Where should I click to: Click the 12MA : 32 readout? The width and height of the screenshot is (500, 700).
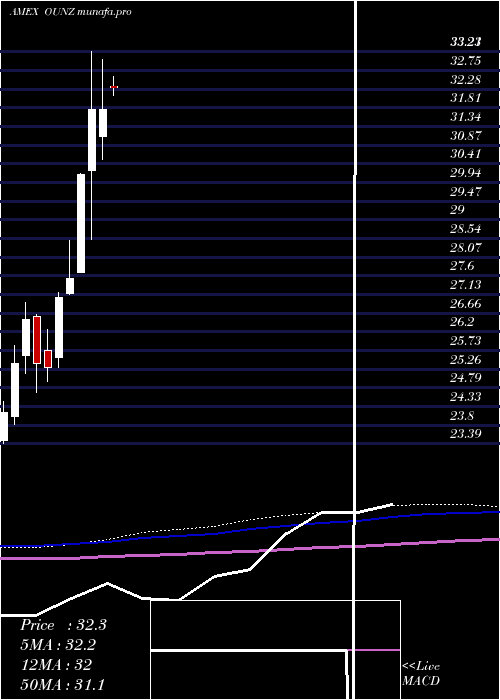56,665
